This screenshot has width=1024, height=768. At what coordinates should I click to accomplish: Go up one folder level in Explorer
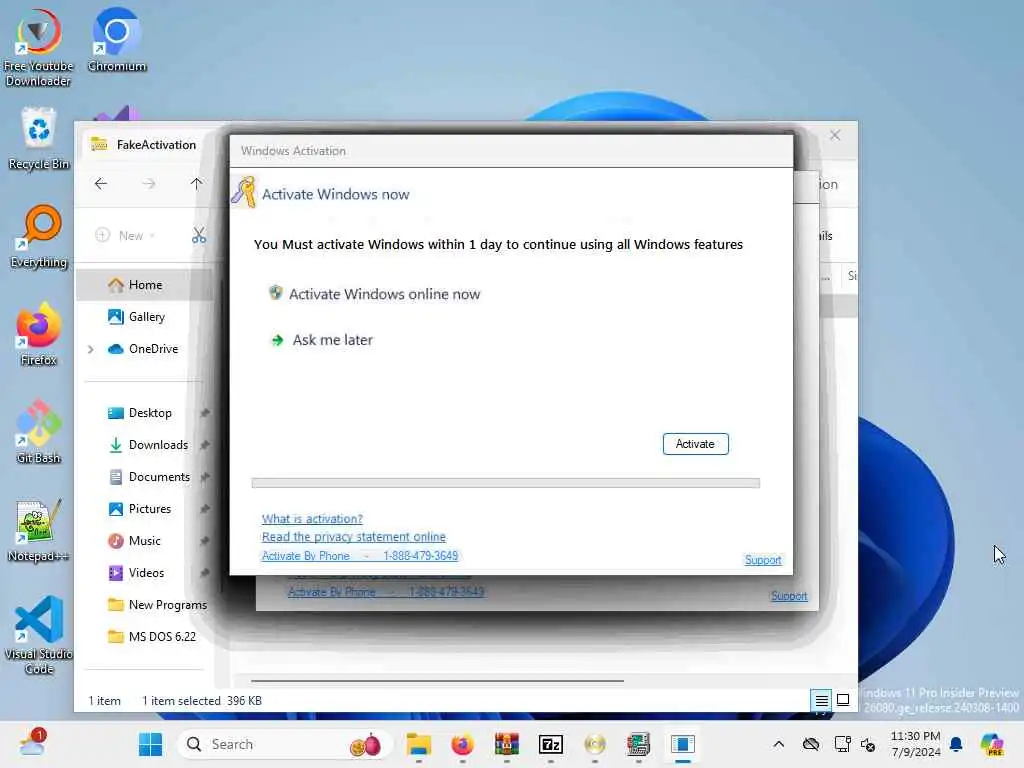click(x=197, y=184)
